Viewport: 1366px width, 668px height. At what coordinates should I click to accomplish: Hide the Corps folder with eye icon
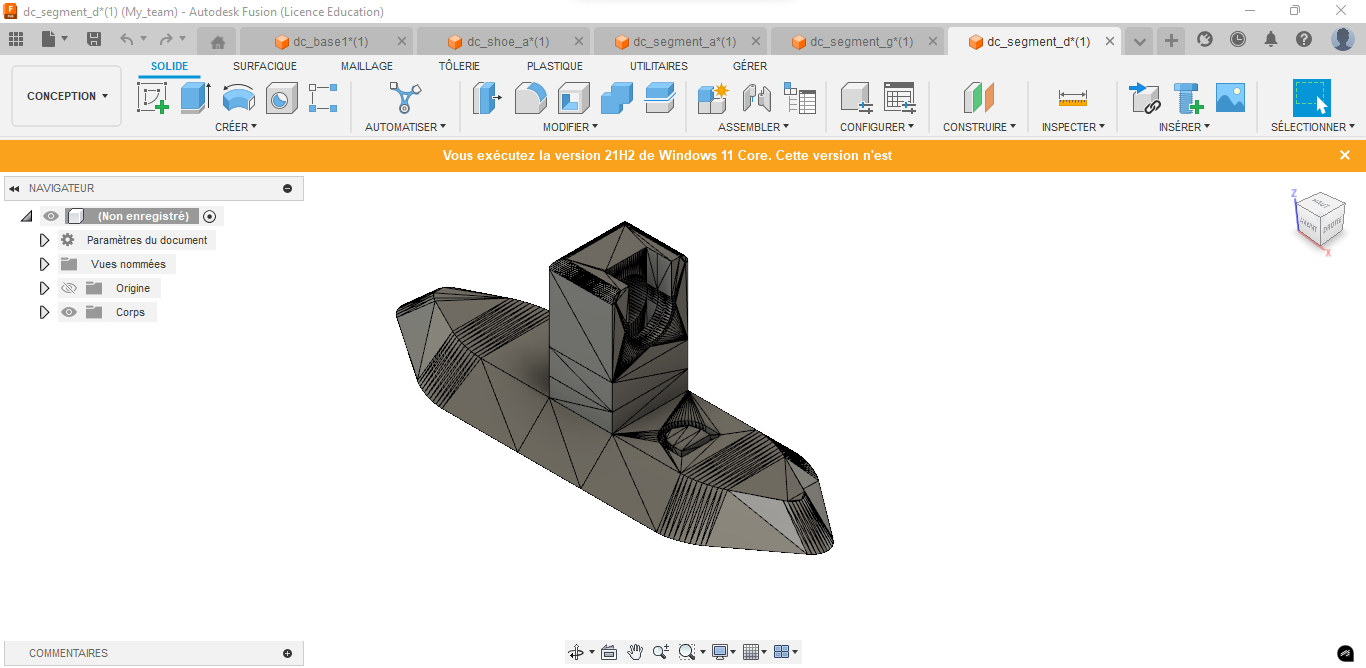tap(69, 312)
